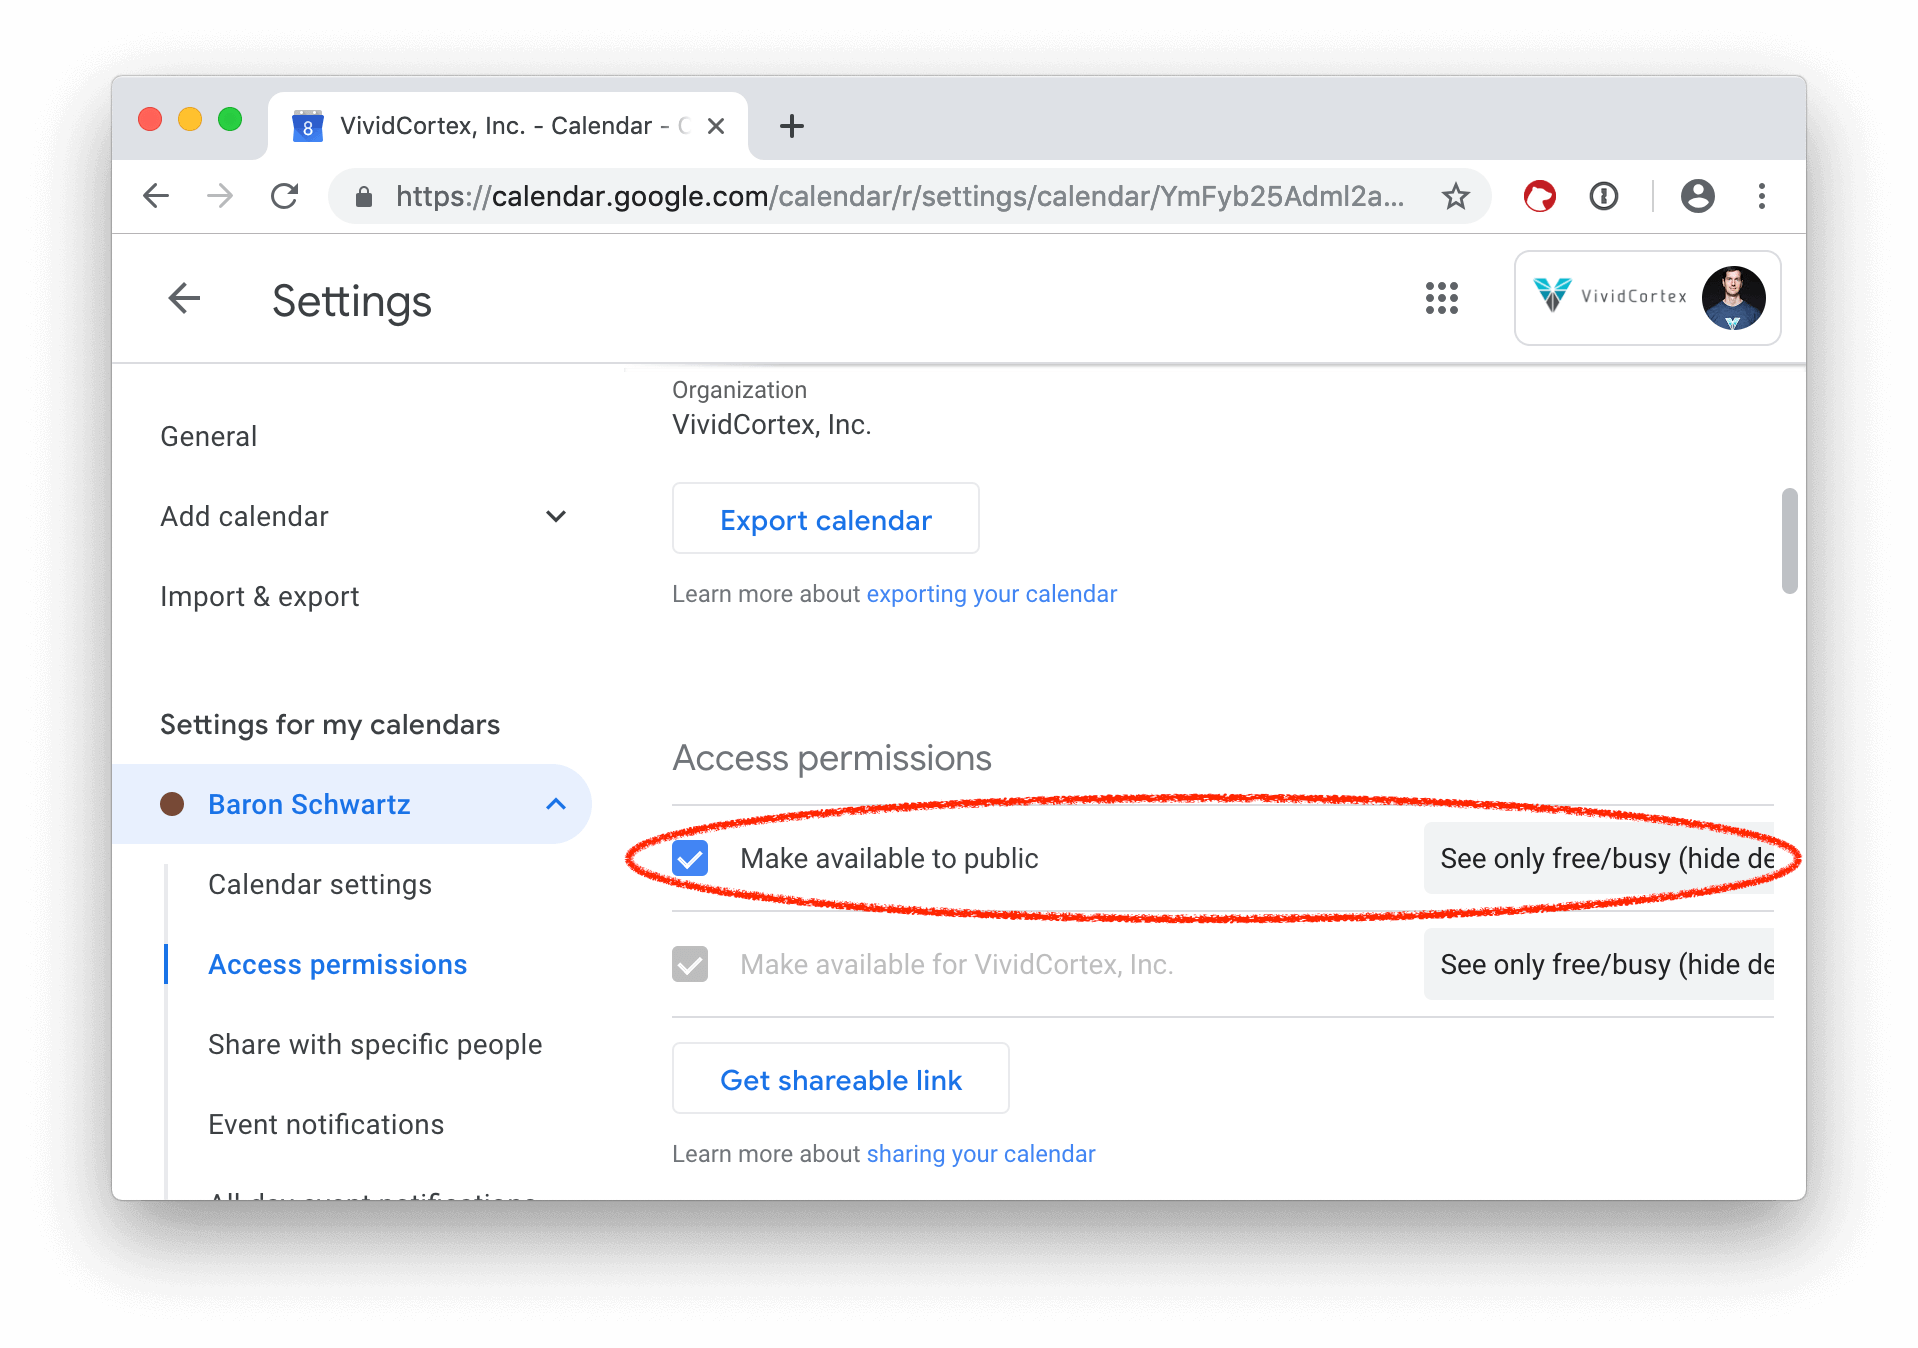Click the red extension icon
Viewport: 1918px width, 1348px height.
pyautogui.click(x=1539, y=196)
